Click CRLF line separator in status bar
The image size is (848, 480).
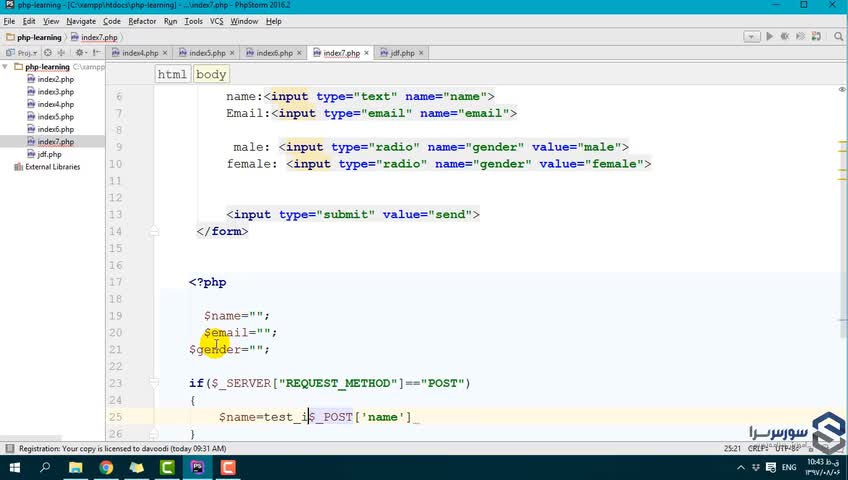click(757, 448)
